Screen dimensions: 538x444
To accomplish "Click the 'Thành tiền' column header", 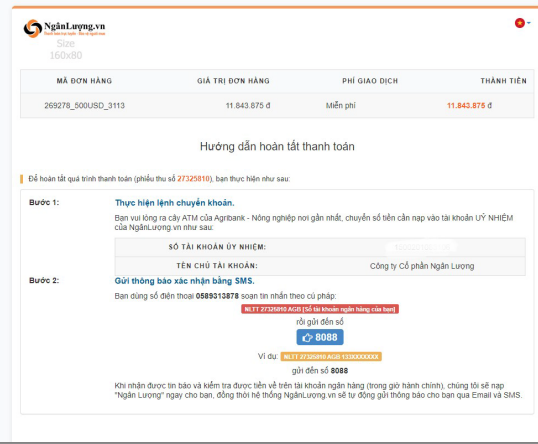I will (x=503, y=81).
